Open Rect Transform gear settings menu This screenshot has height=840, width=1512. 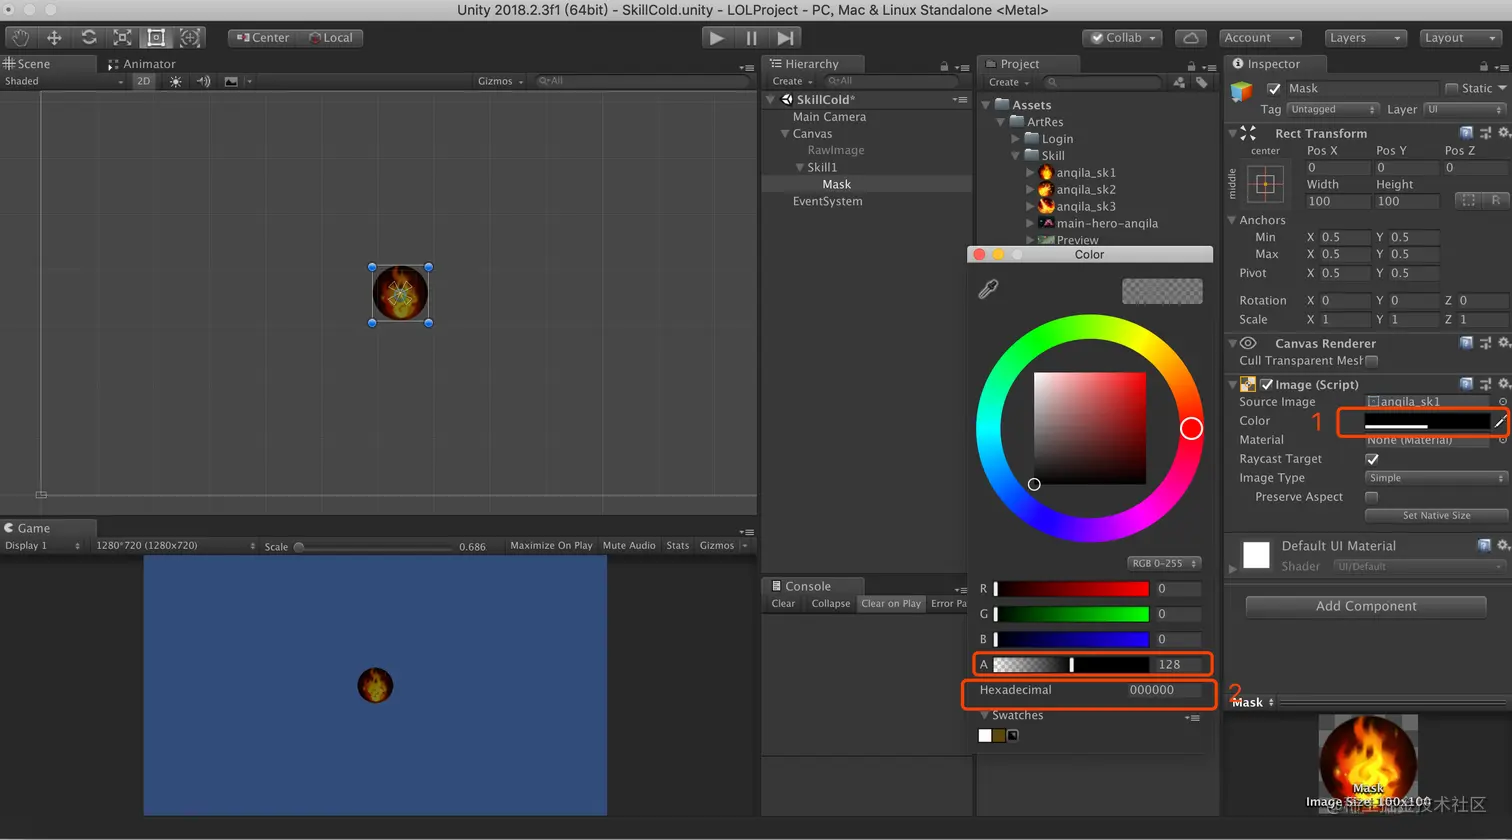1503,133
